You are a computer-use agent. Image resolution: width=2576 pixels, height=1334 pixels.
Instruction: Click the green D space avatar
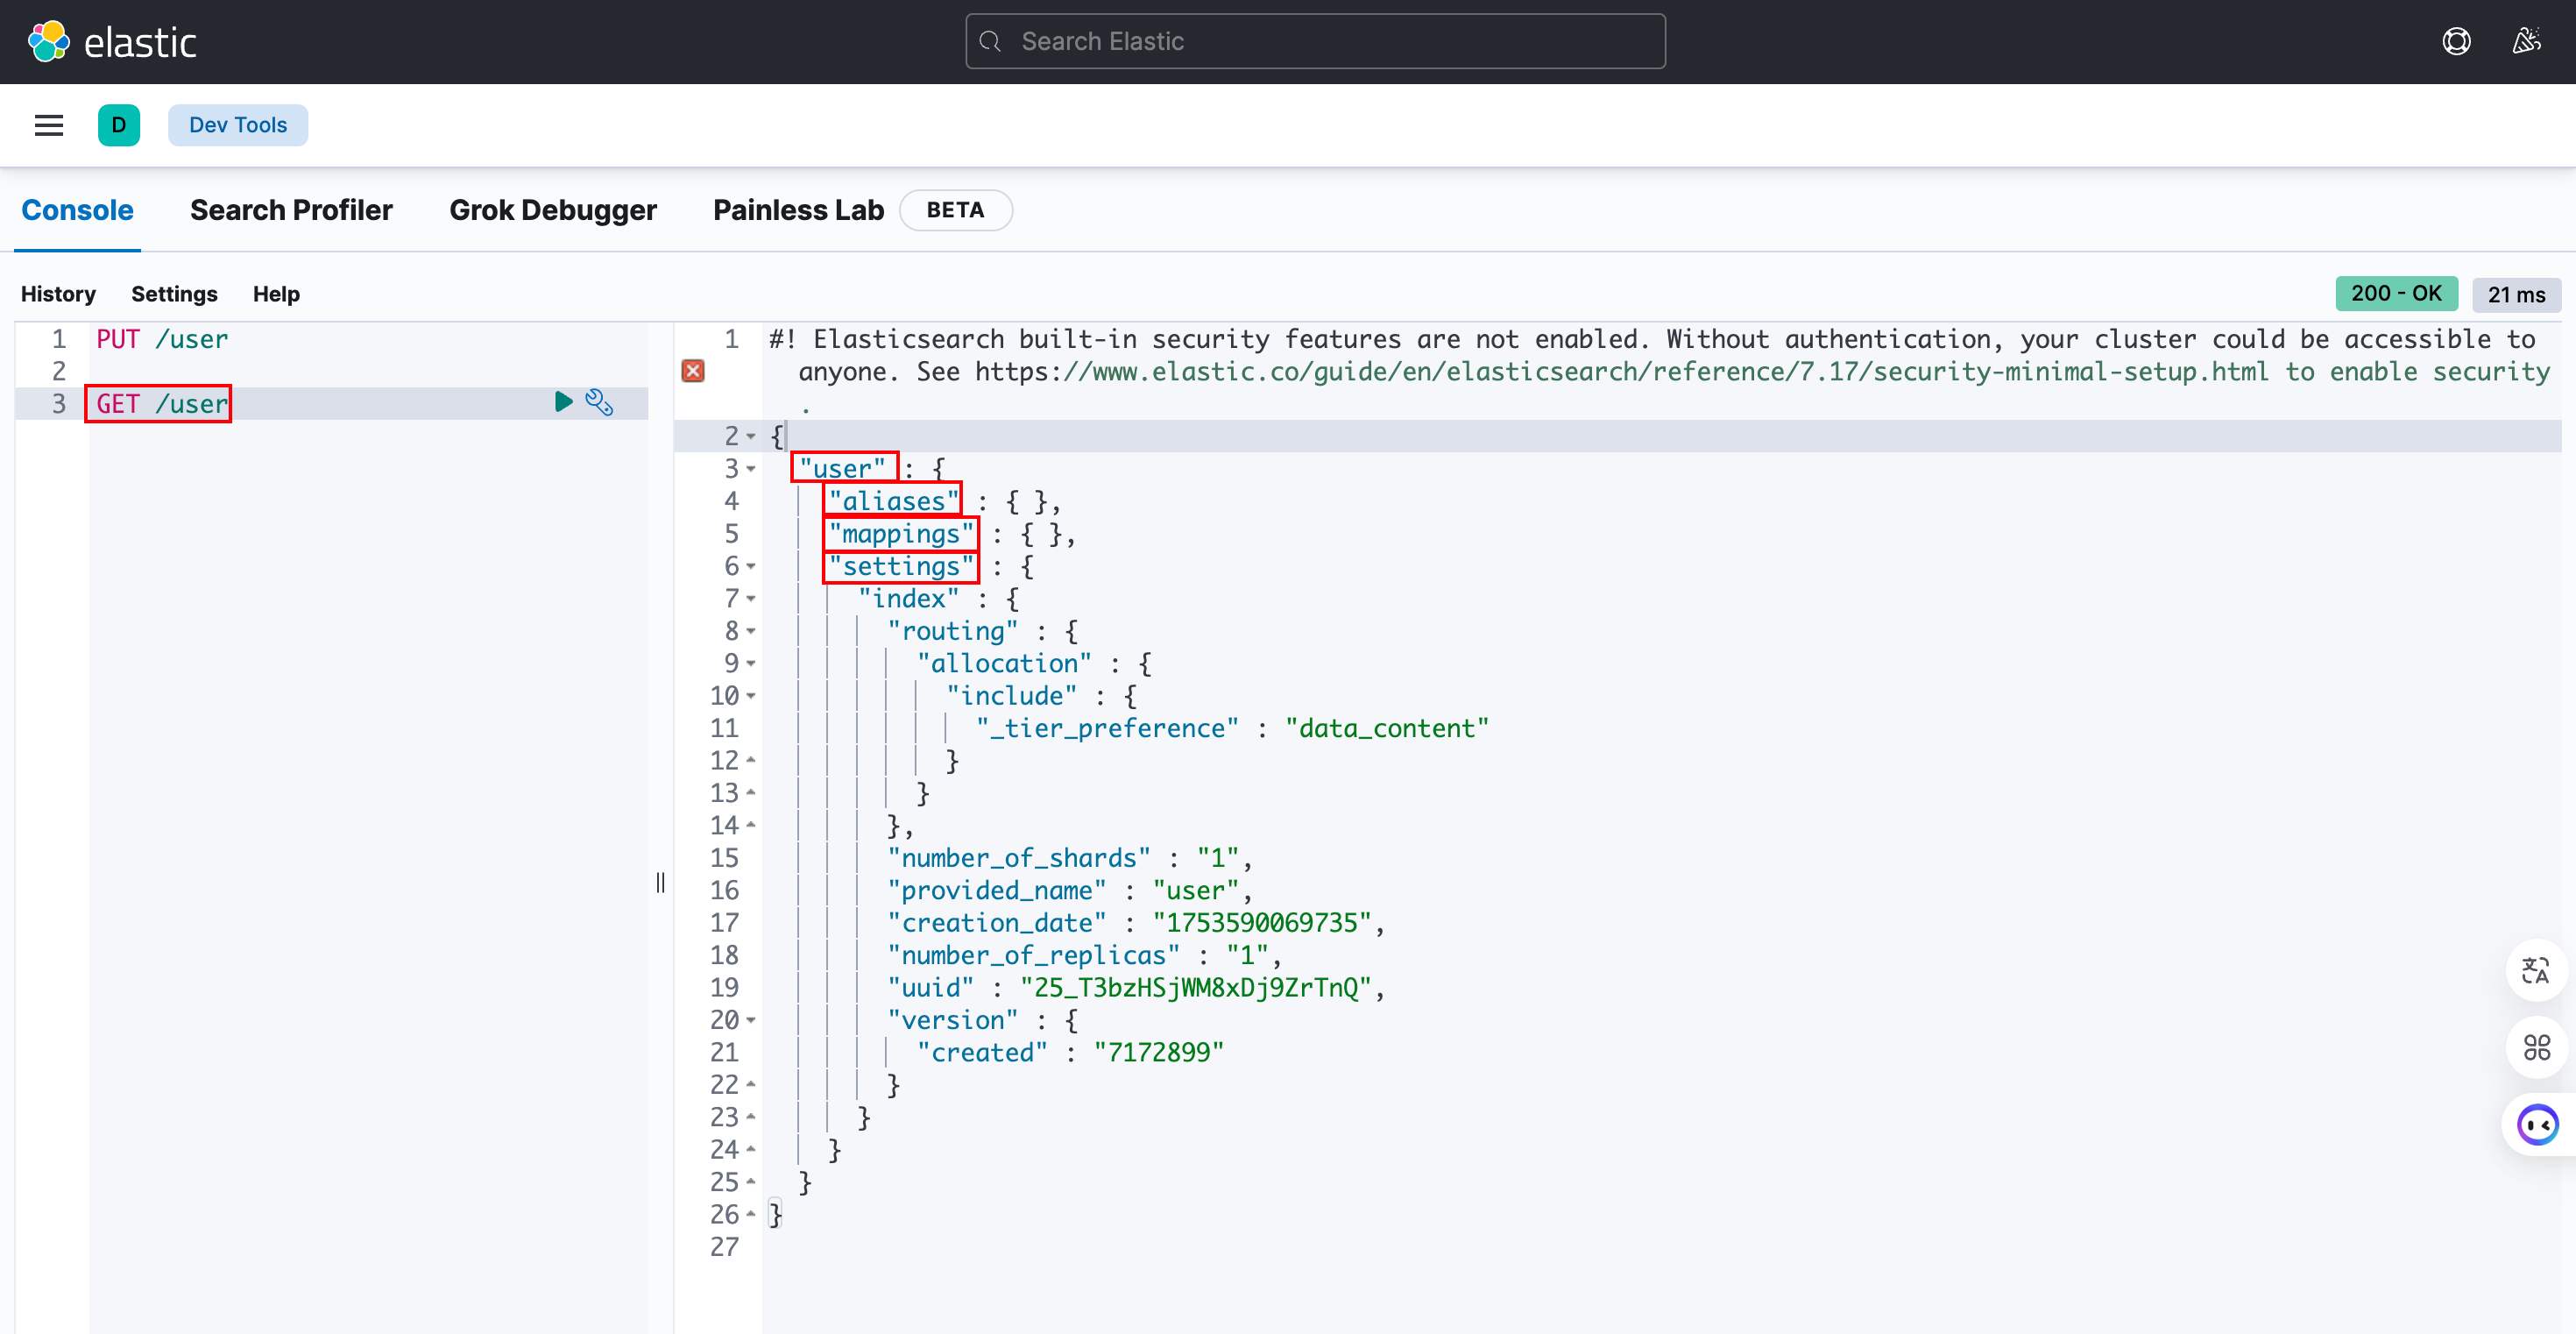119,125
